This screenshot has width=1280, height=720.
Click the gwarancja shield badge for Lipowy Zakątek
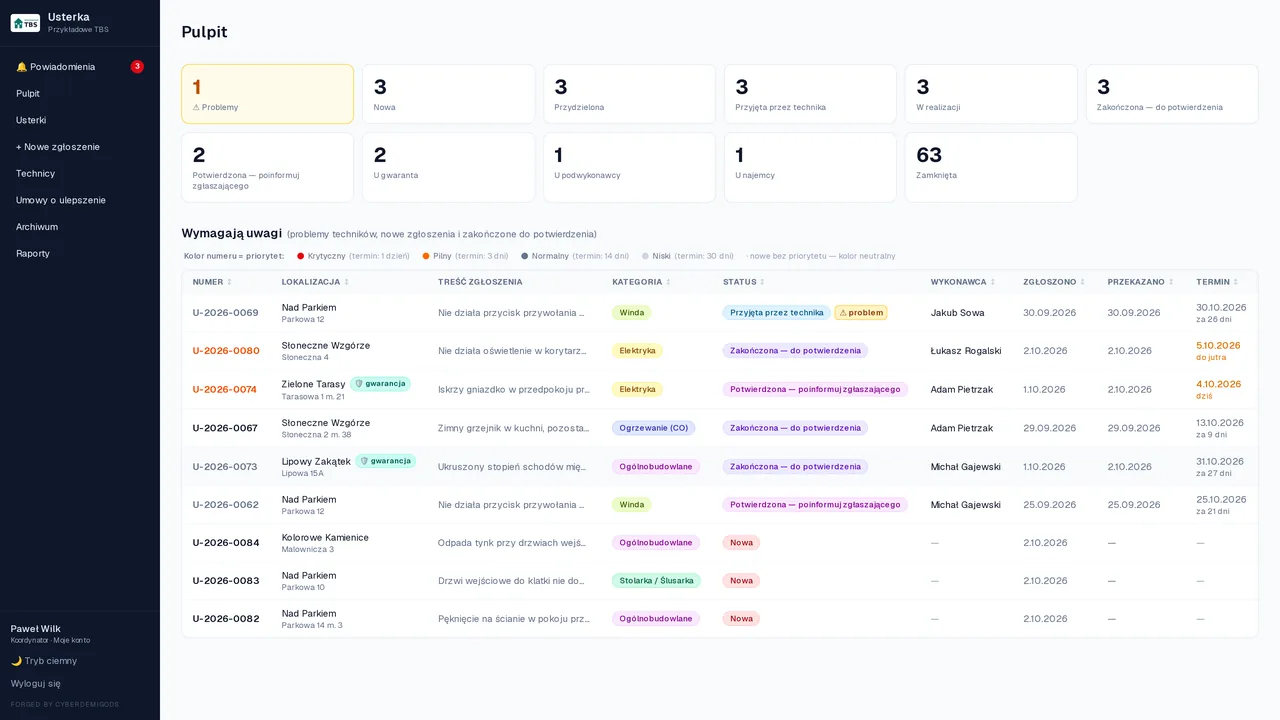click(x=385, y=461)
